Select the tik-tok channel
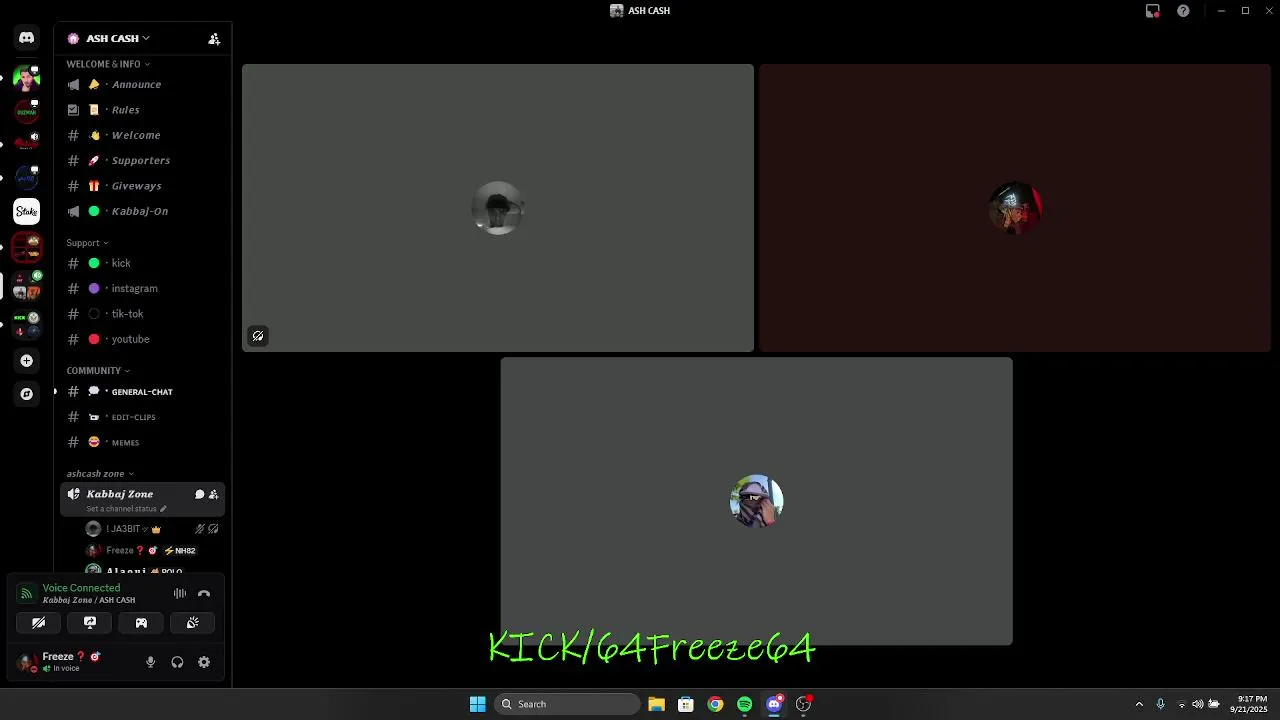The image size is (1280, 720). (143, 314)
